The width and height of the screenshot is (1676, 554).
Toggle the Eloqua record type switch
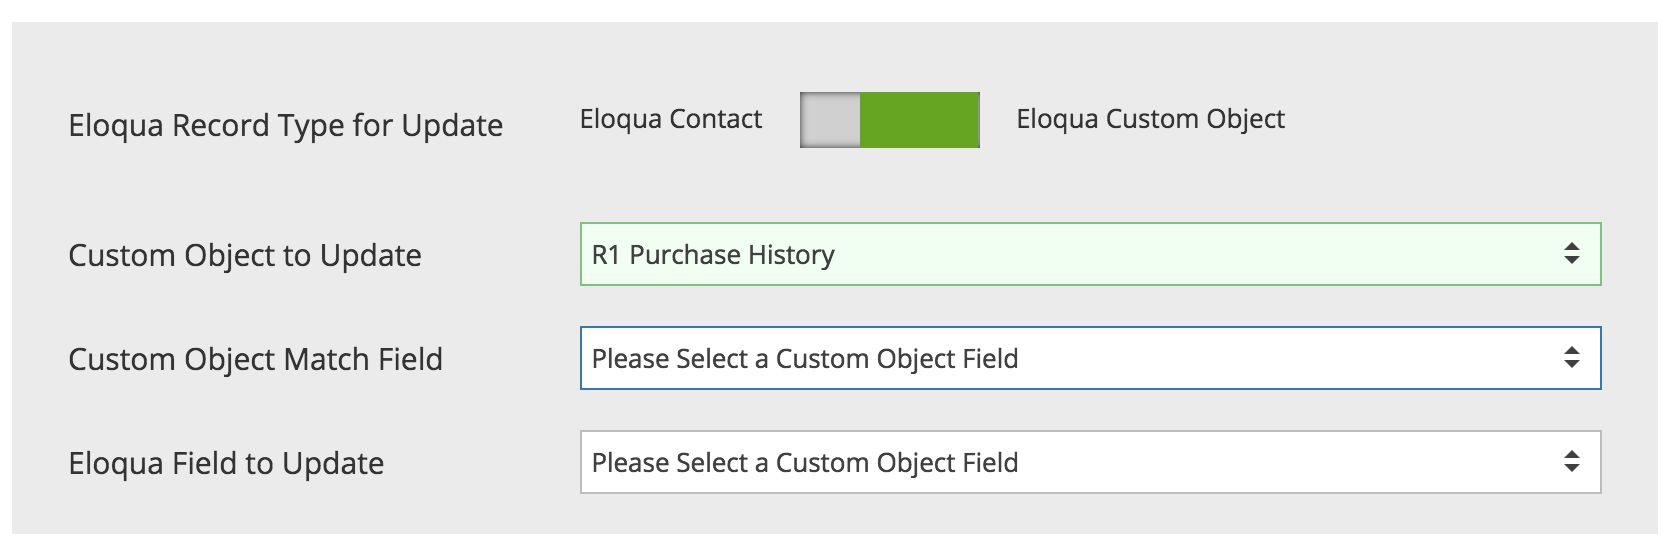point(889,120)
